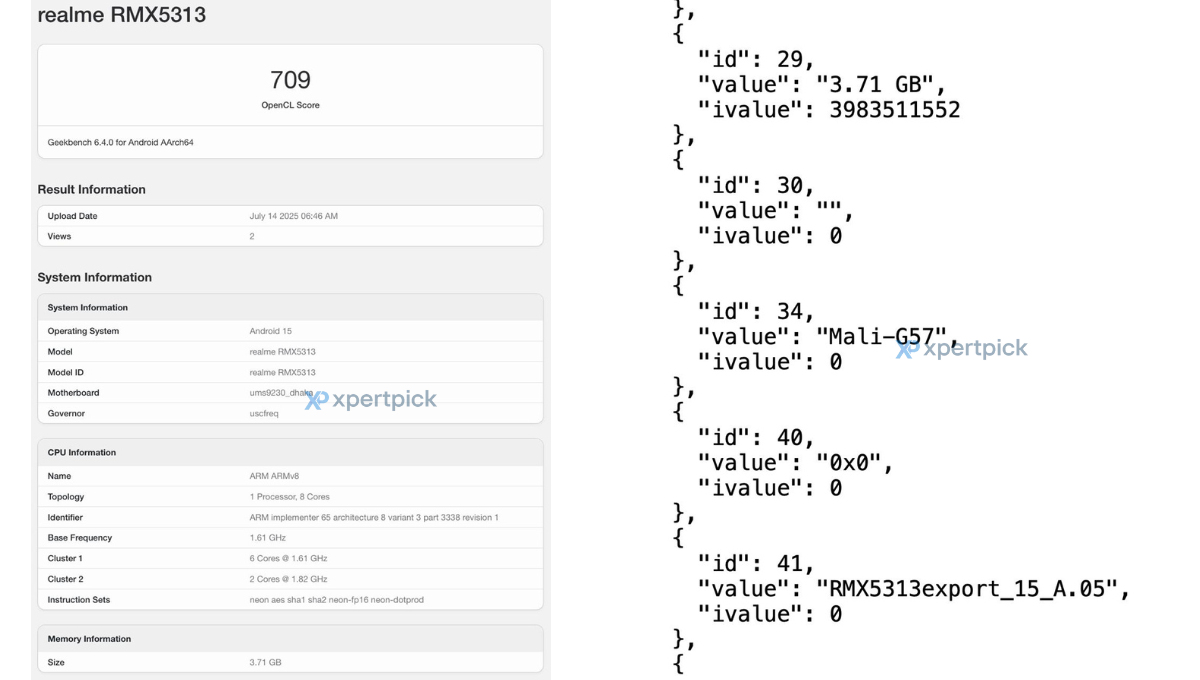Click the 'Instruction Sets' row label
This screenshot has width=1200, height=680.
[79, 600]
